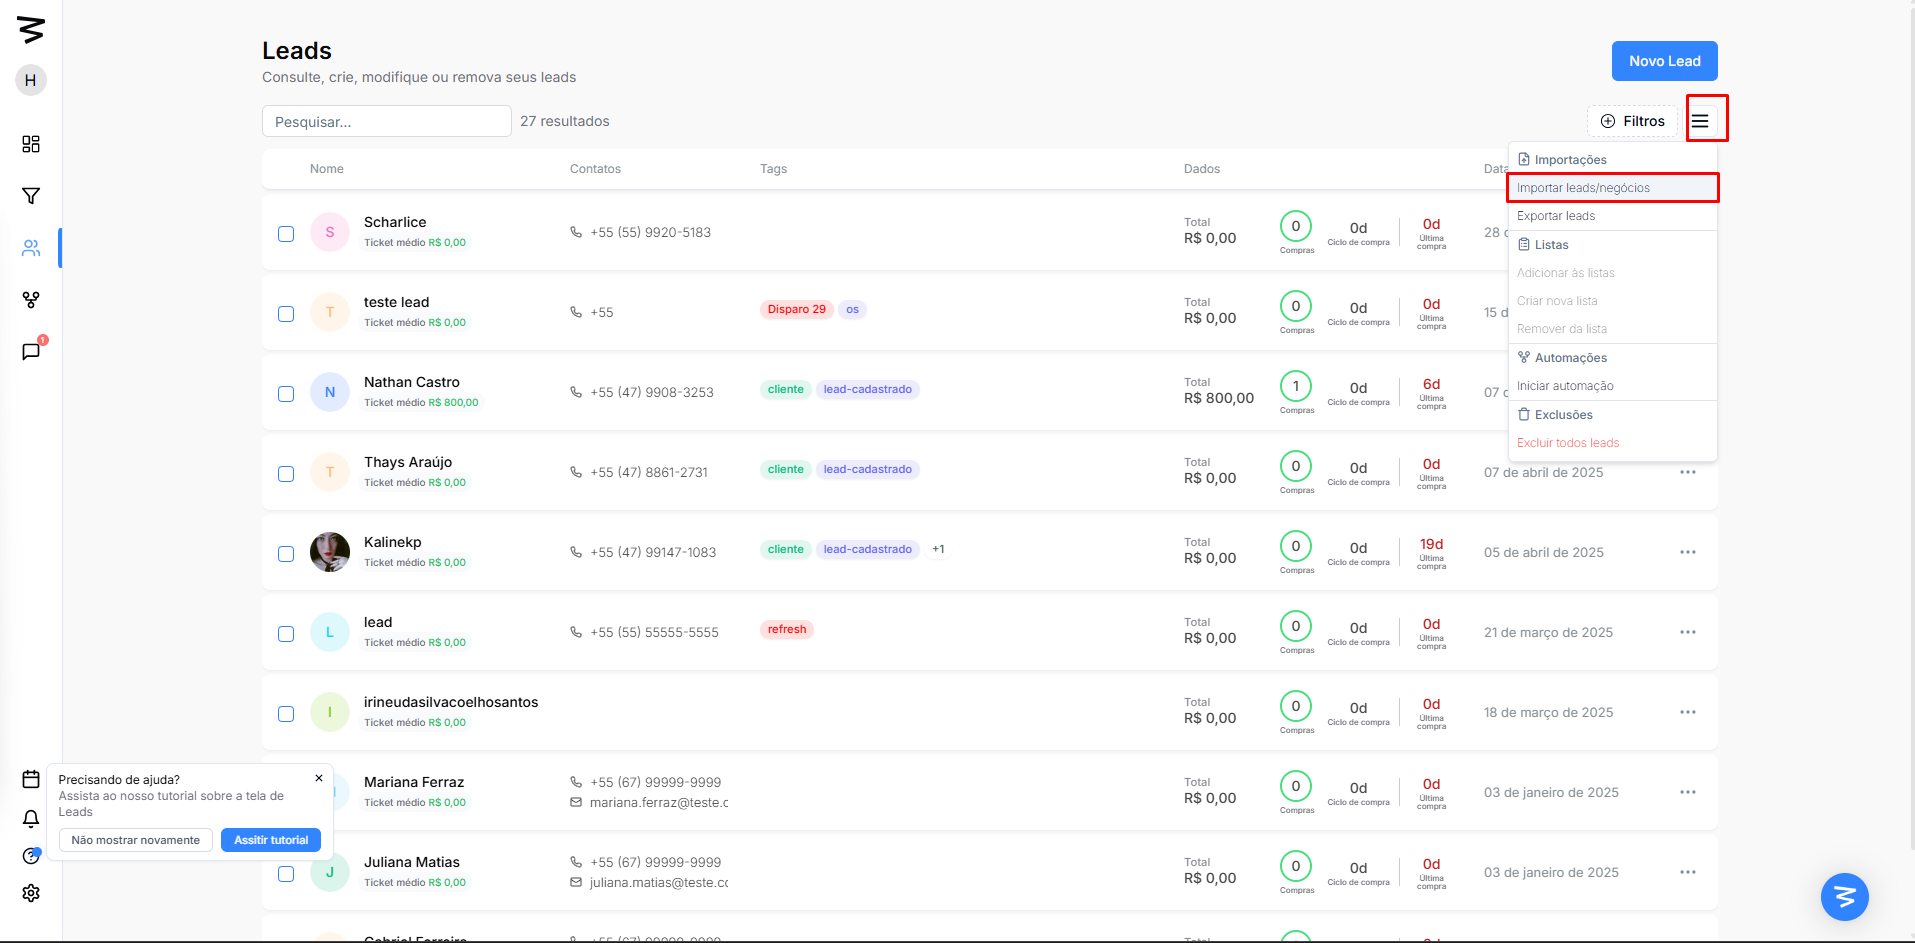
Task: Click the H user avatar in sidebar
Action: (x=31, y=80)
